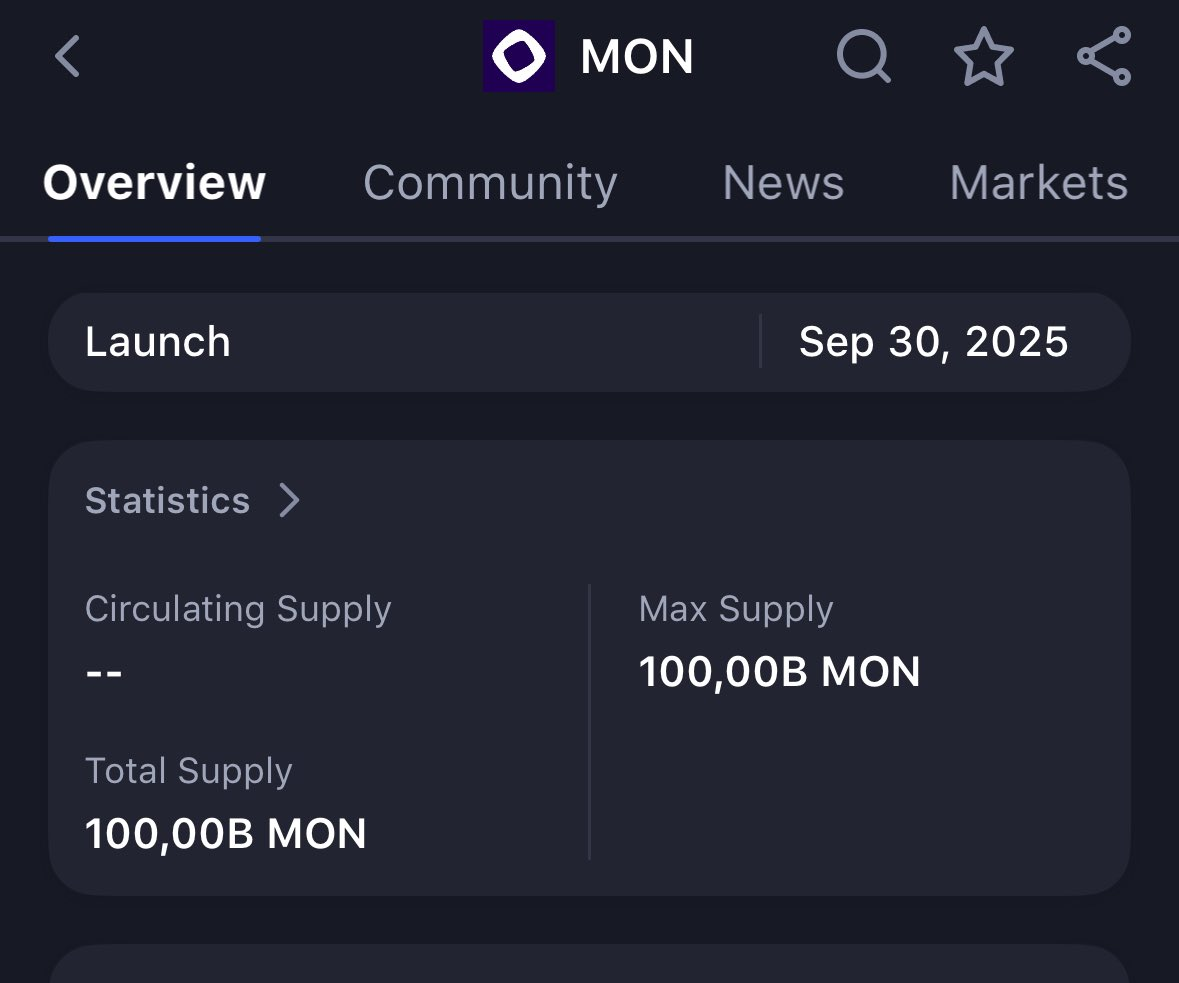Click the Launch date row
1179x983 pixels.
tap(590, 341)
